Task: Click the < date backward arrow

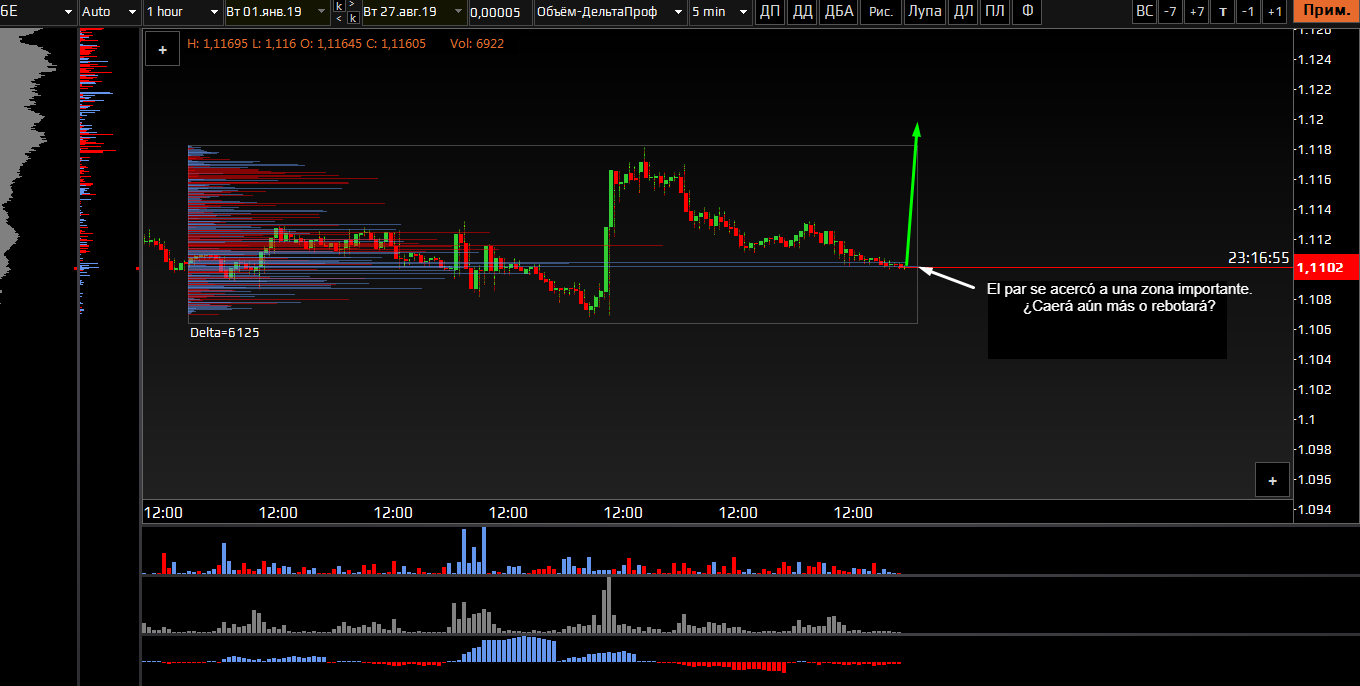Action: pos(339,18)
